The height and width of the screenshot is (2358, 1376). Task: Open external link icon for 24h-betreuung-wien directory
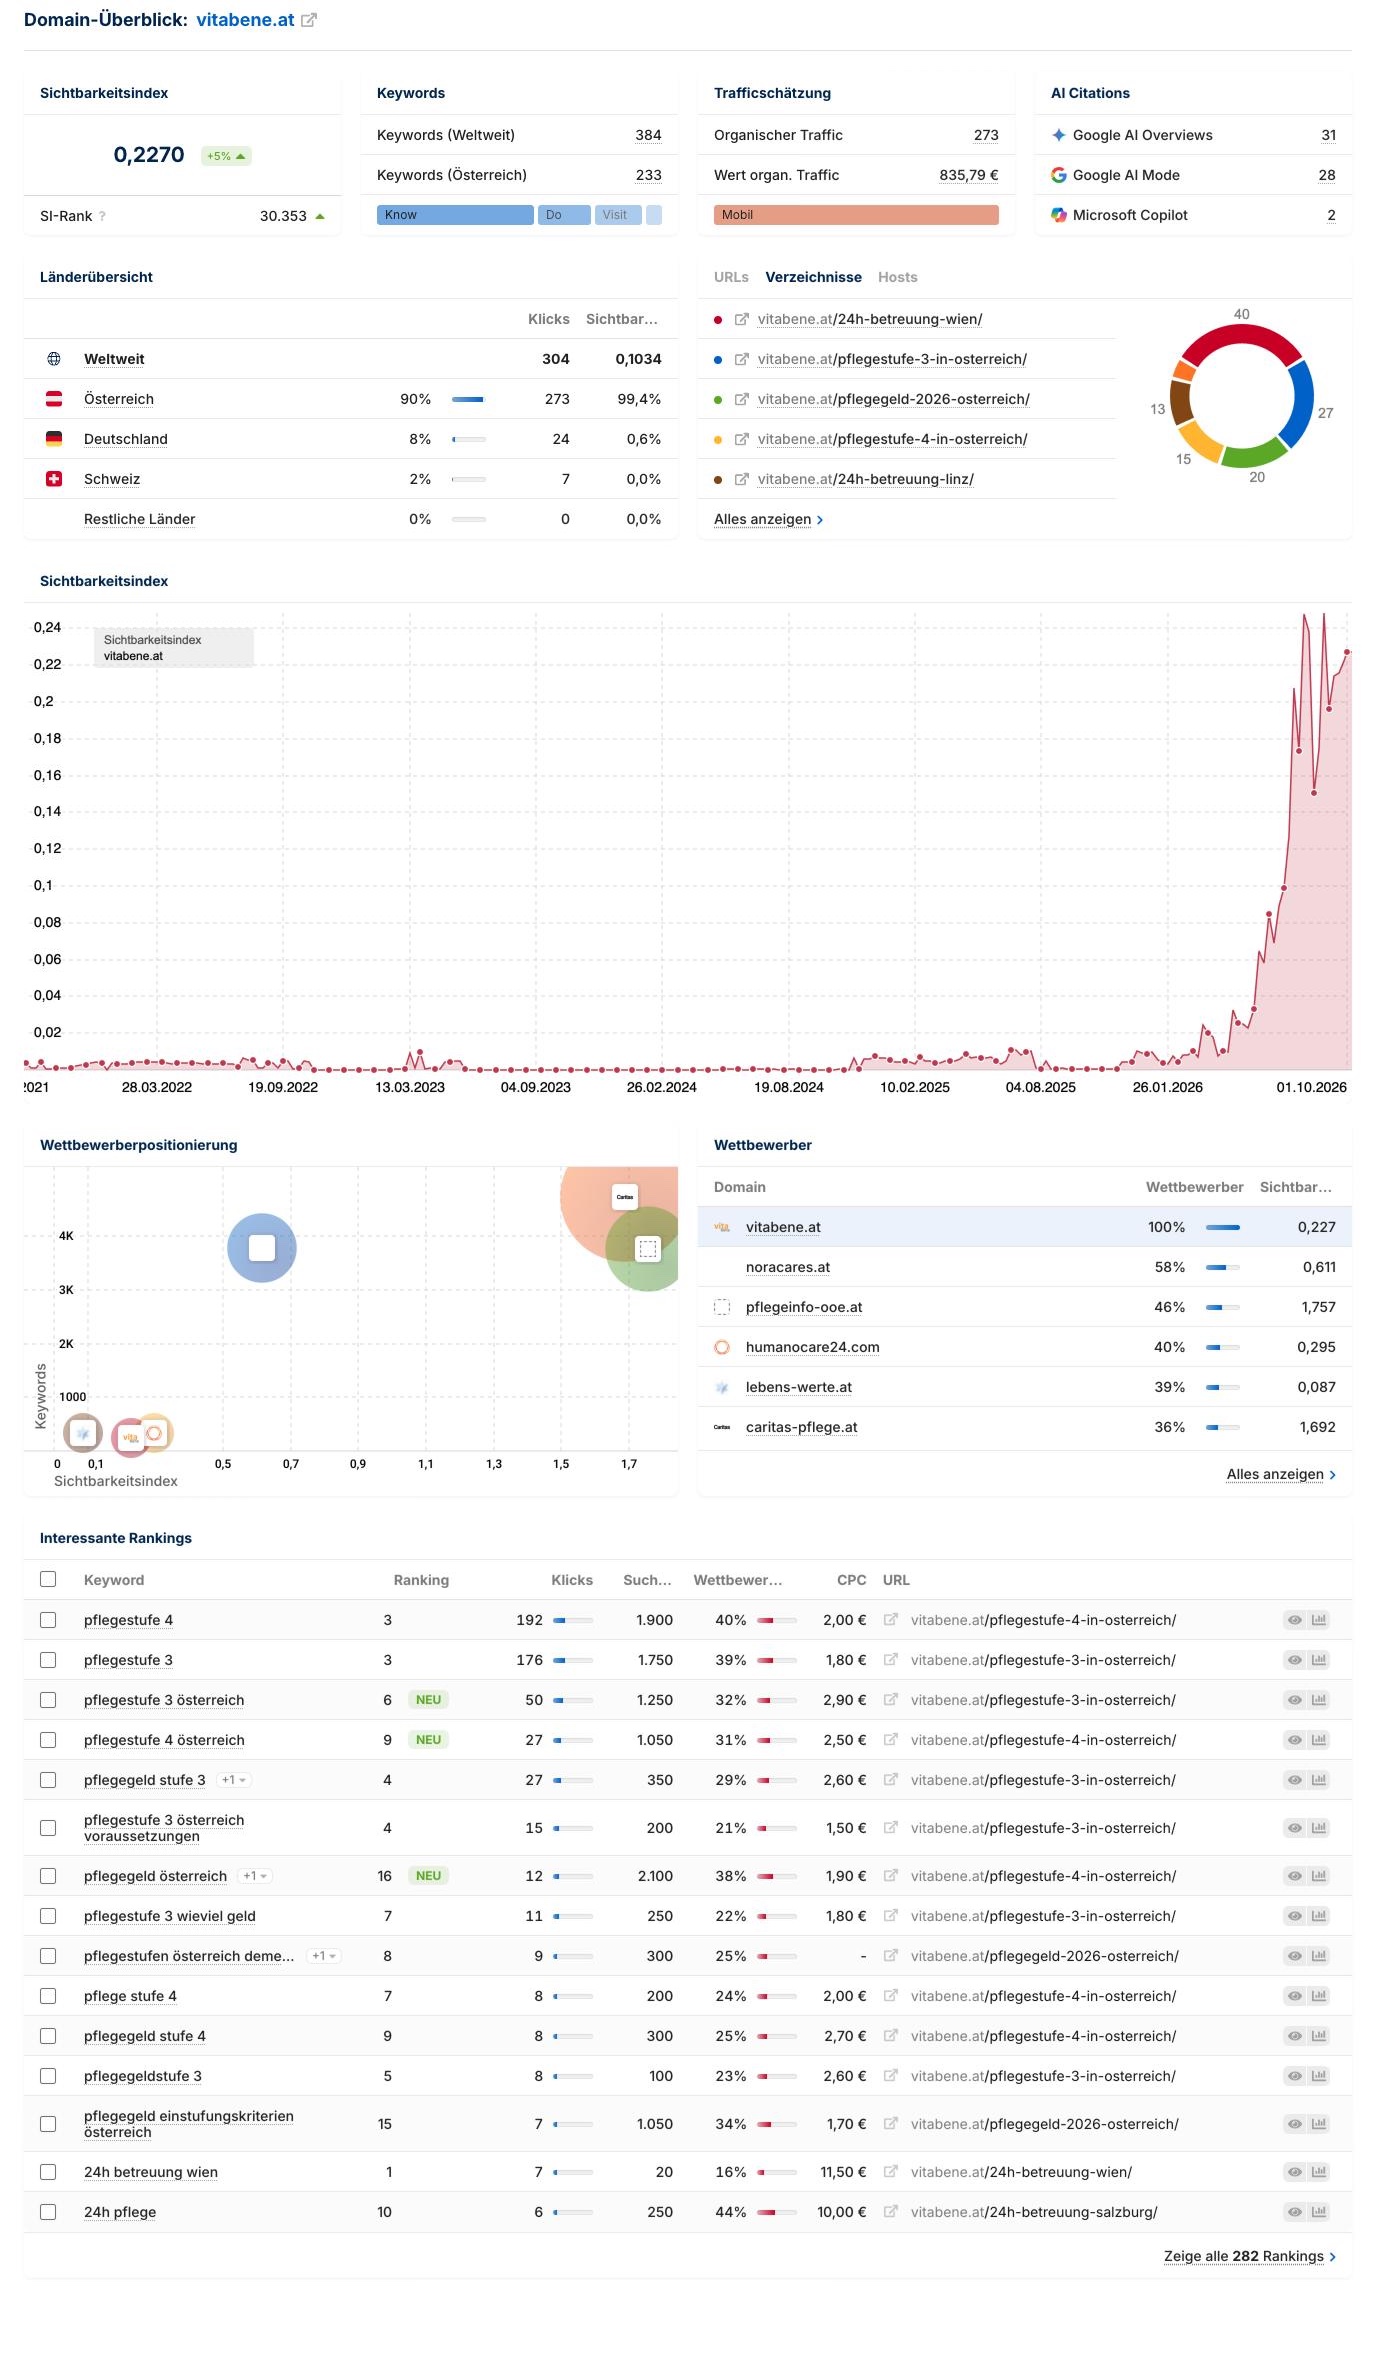[x=742, y=319]
